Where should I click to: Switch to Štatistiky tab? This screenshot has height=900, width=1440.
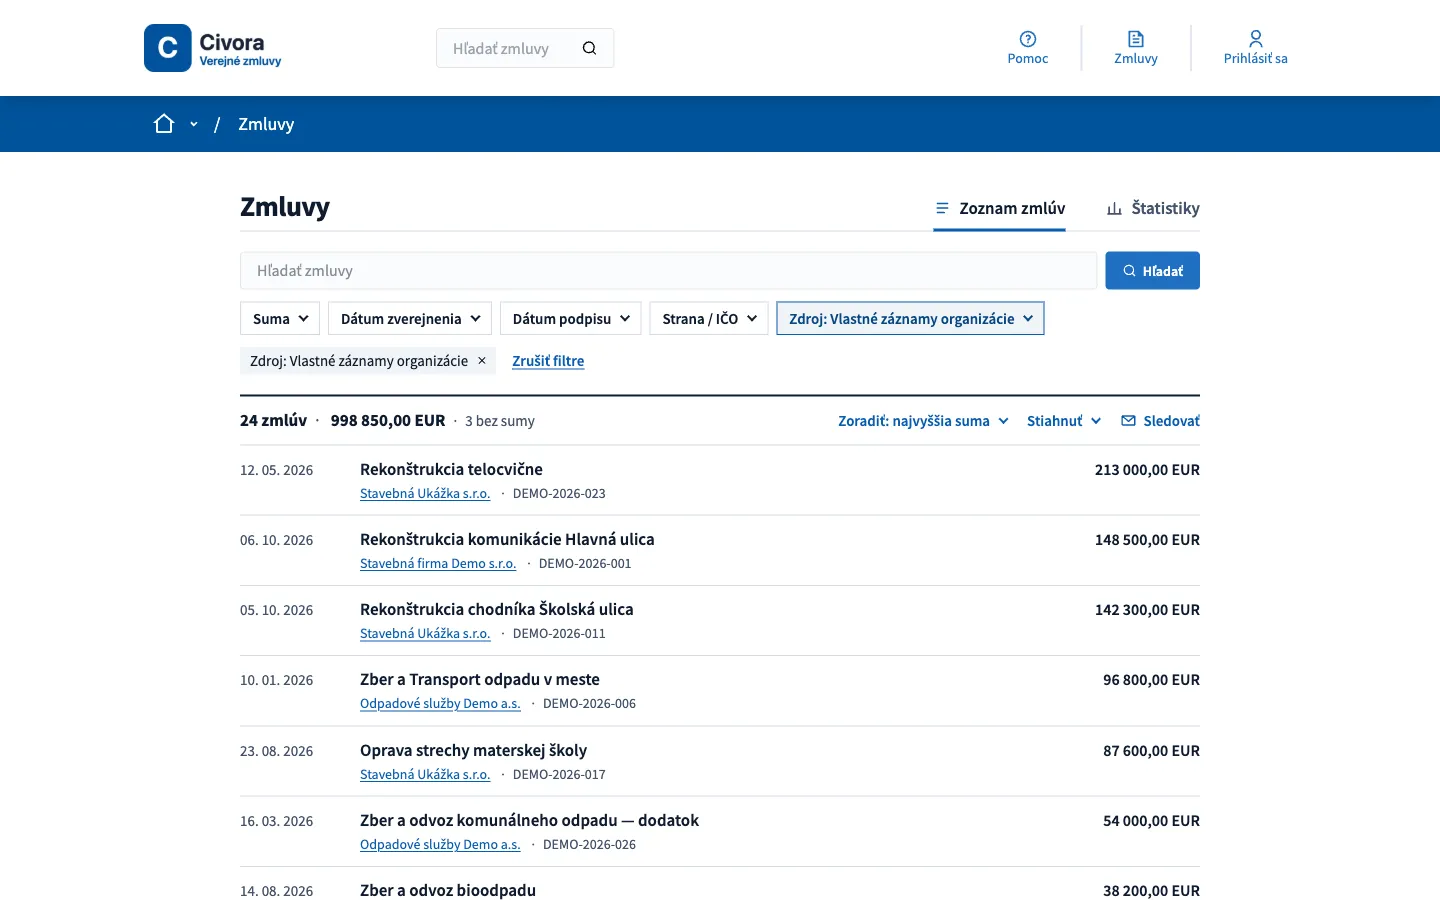point(1153,208)
